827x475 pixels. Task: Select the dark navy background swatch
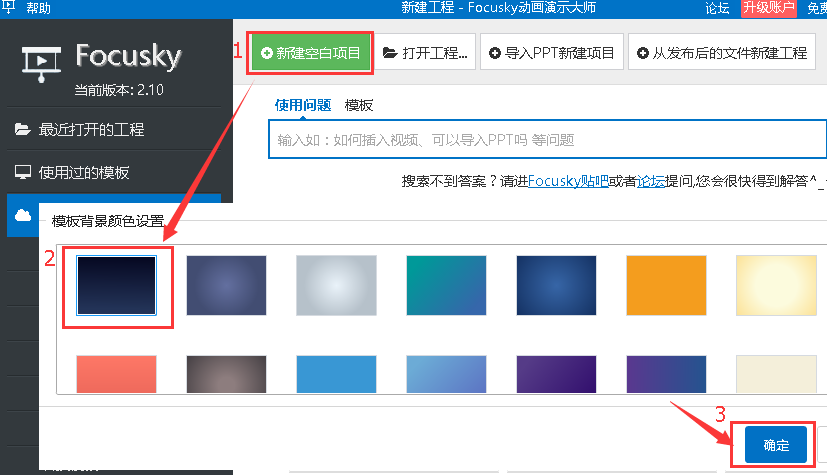[x=117, y=285]
